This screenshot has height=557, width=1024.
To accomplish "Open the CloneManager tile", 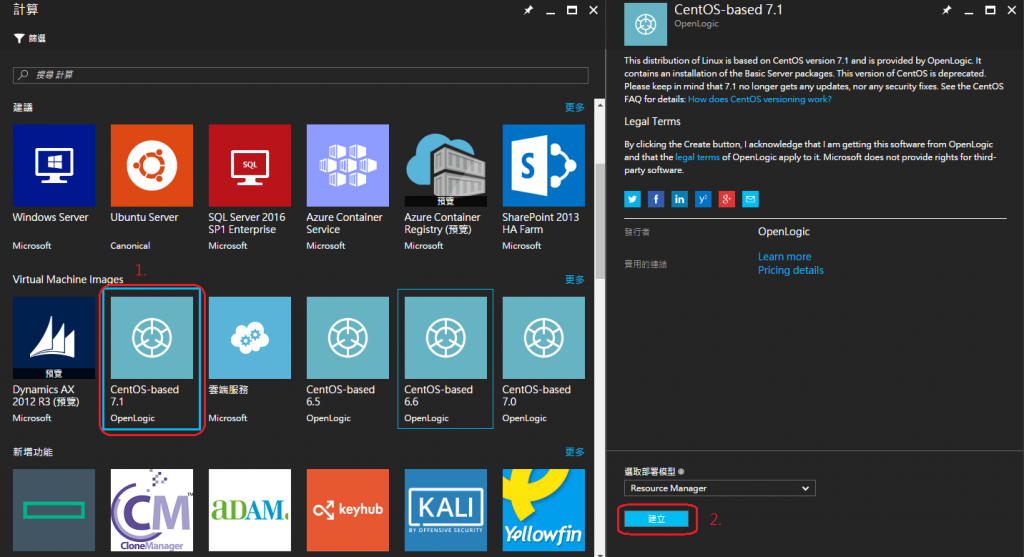I will (152, 510).
